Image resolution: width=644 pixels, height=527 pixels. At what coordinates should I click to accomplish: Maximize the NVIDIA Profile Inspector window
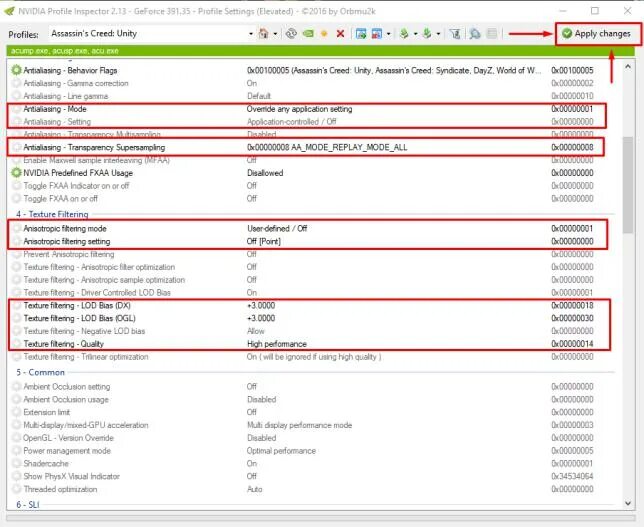coord(595,11)
